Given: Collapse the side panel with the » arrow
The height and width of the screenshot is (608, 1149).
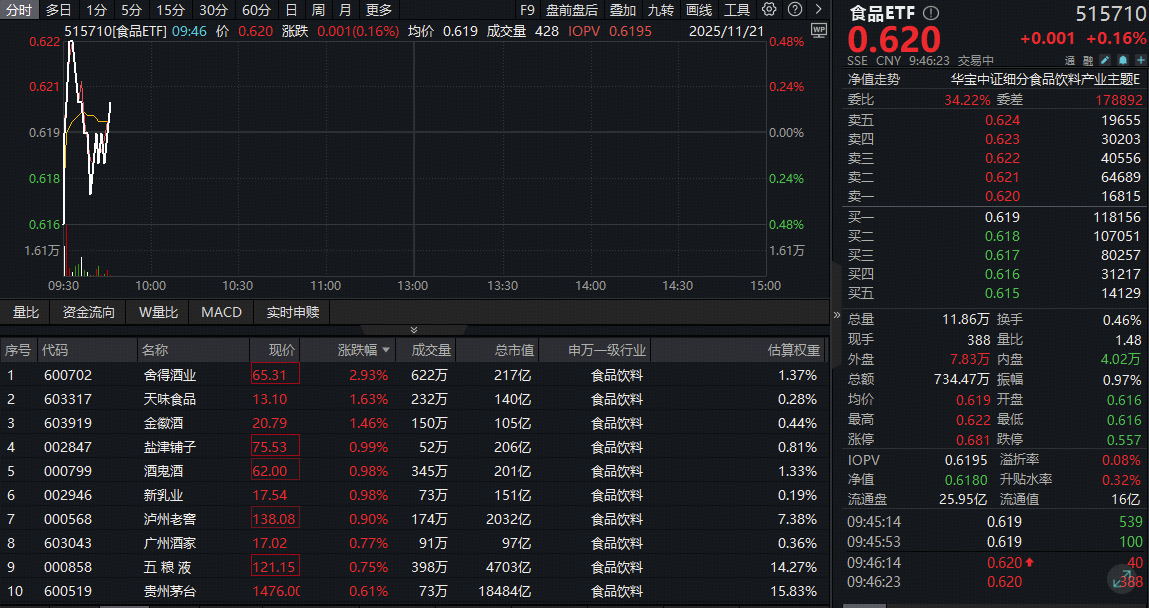Looking at the screenshot, I should click(837, 315).
